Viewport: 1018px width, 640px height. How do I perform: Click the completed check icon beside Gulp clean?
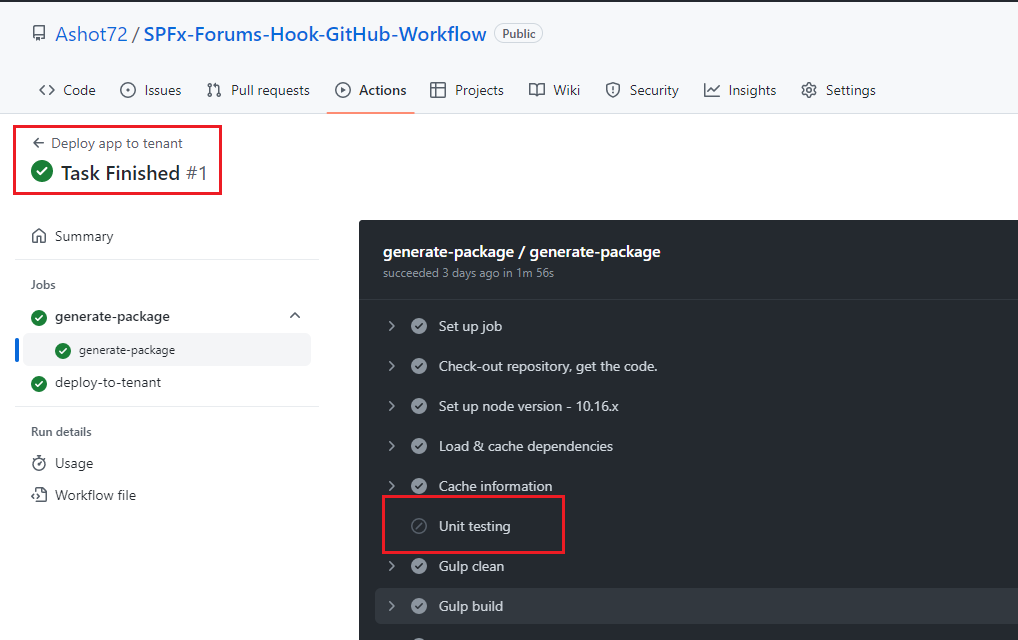tap(419, 566)
